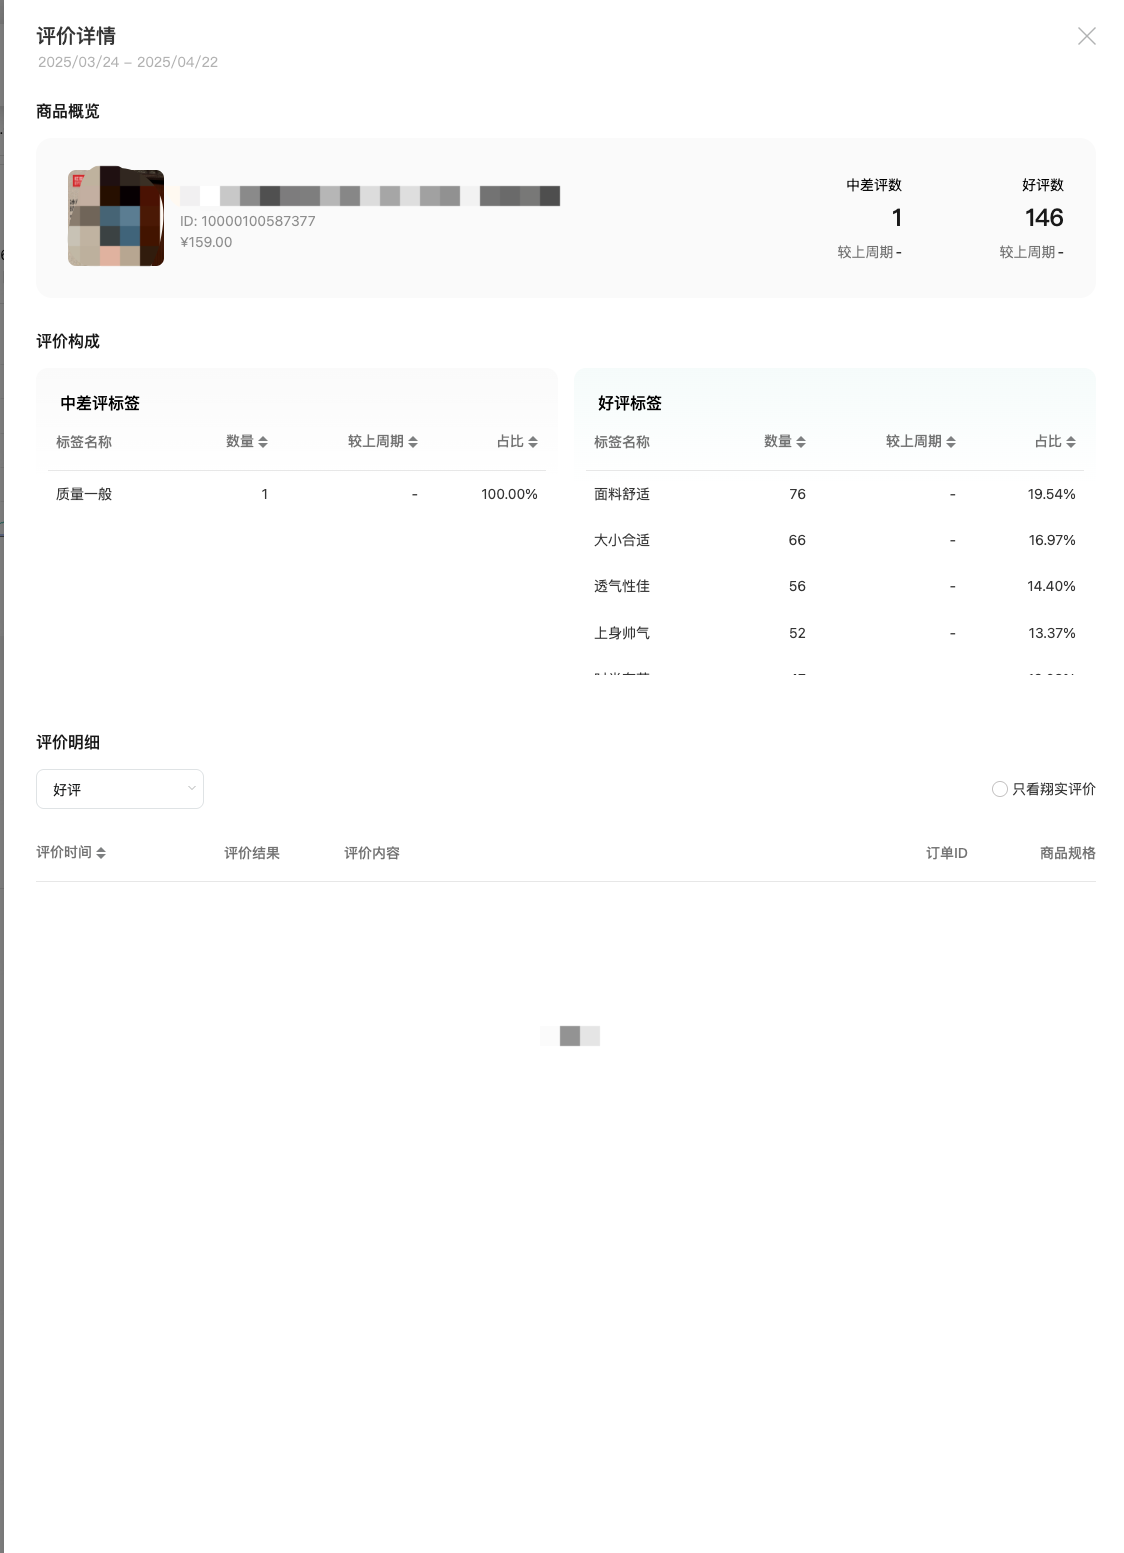Sort 中差评标签 table by 较上周期

[383, 442]
